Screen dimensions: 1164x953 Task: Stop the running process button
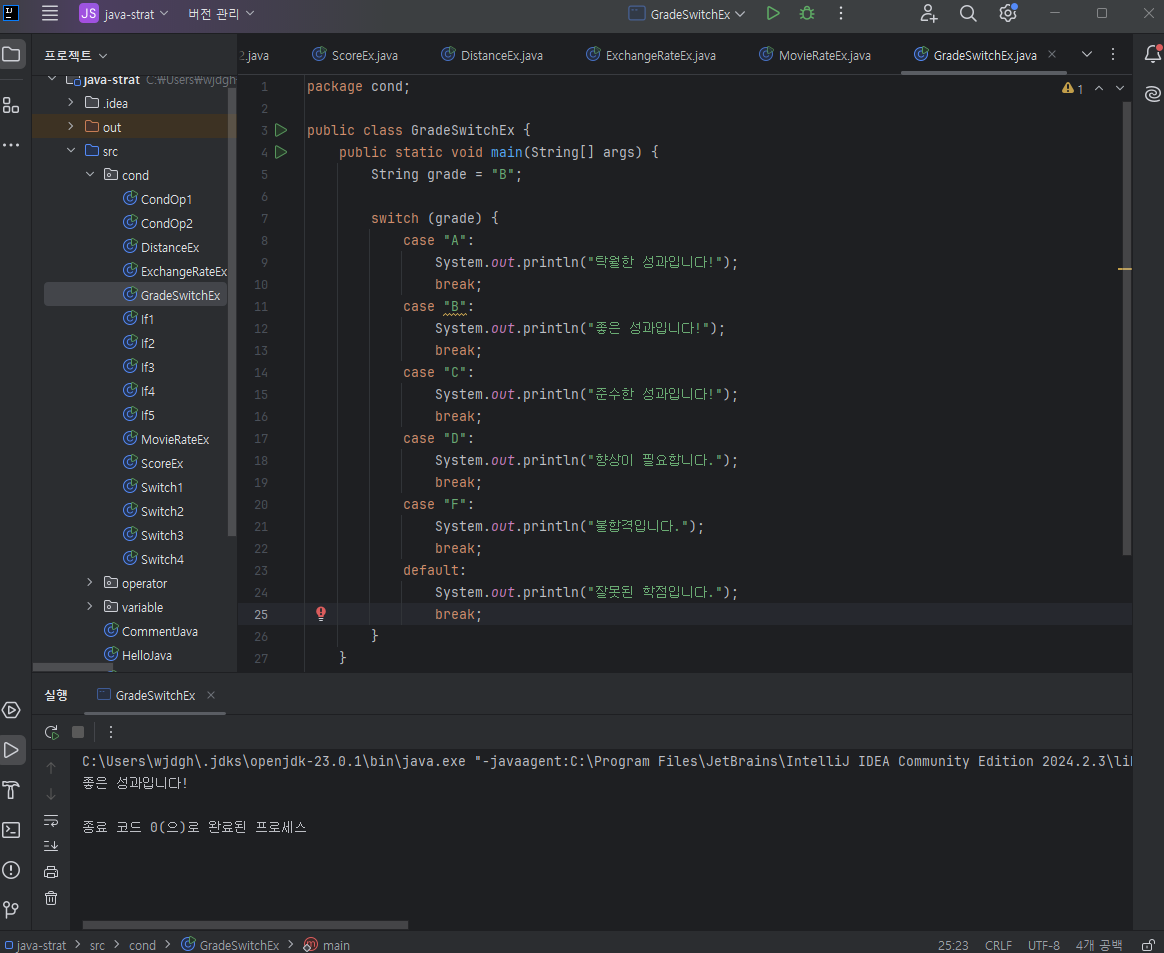pos(78,733)
